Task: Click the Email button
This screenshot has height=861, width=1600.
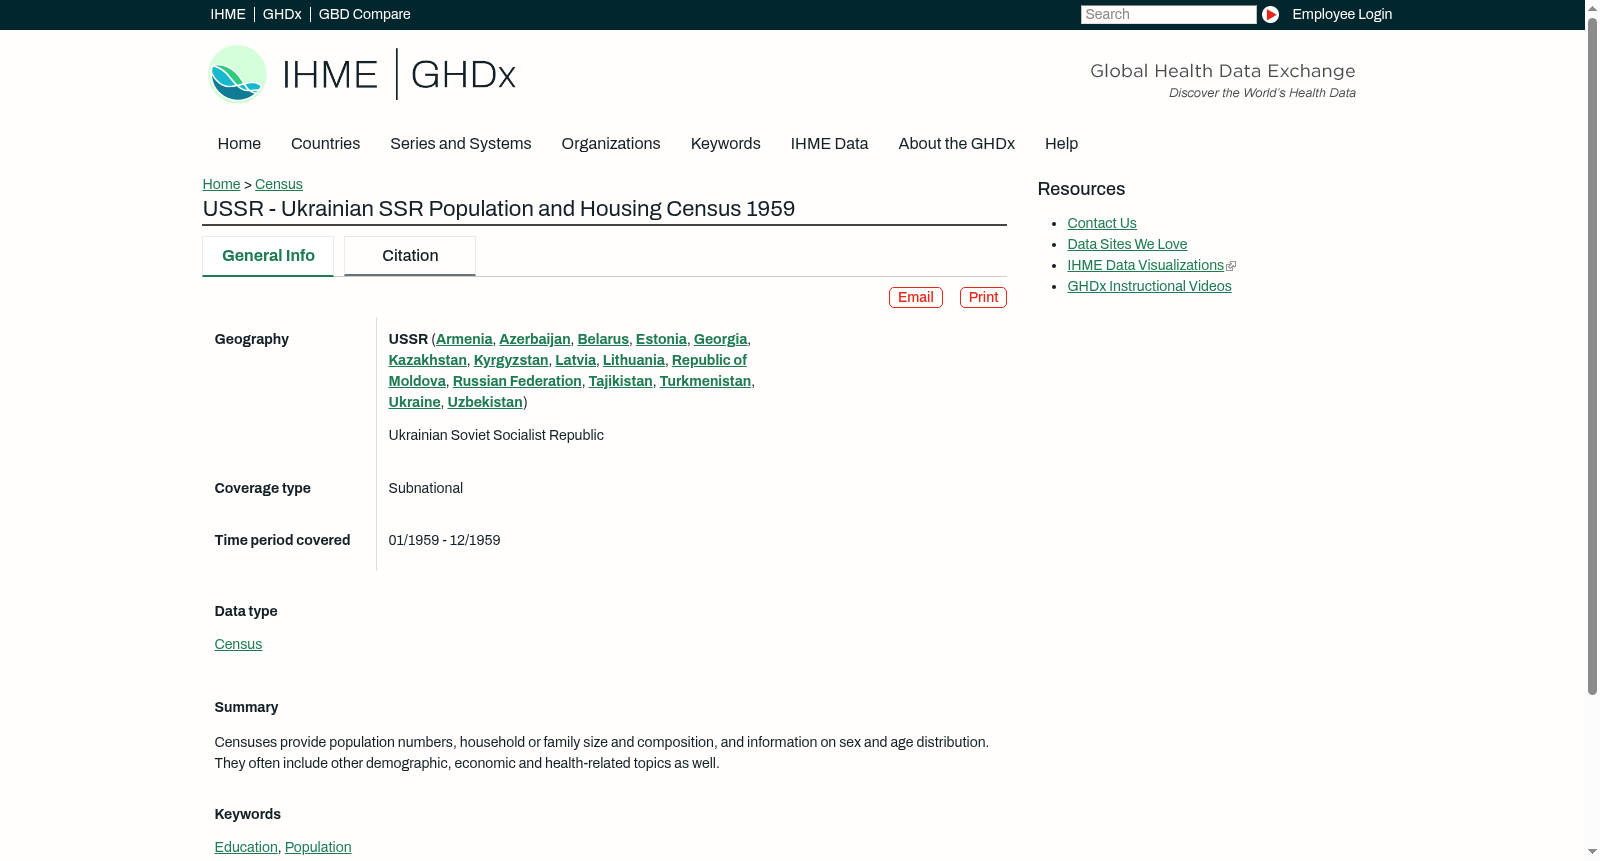Action: [916, 297]
